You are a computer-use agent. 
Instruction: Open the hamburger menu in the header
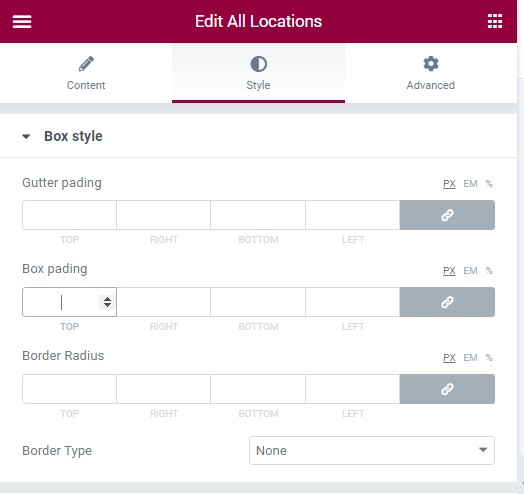(x=22, y=21)
